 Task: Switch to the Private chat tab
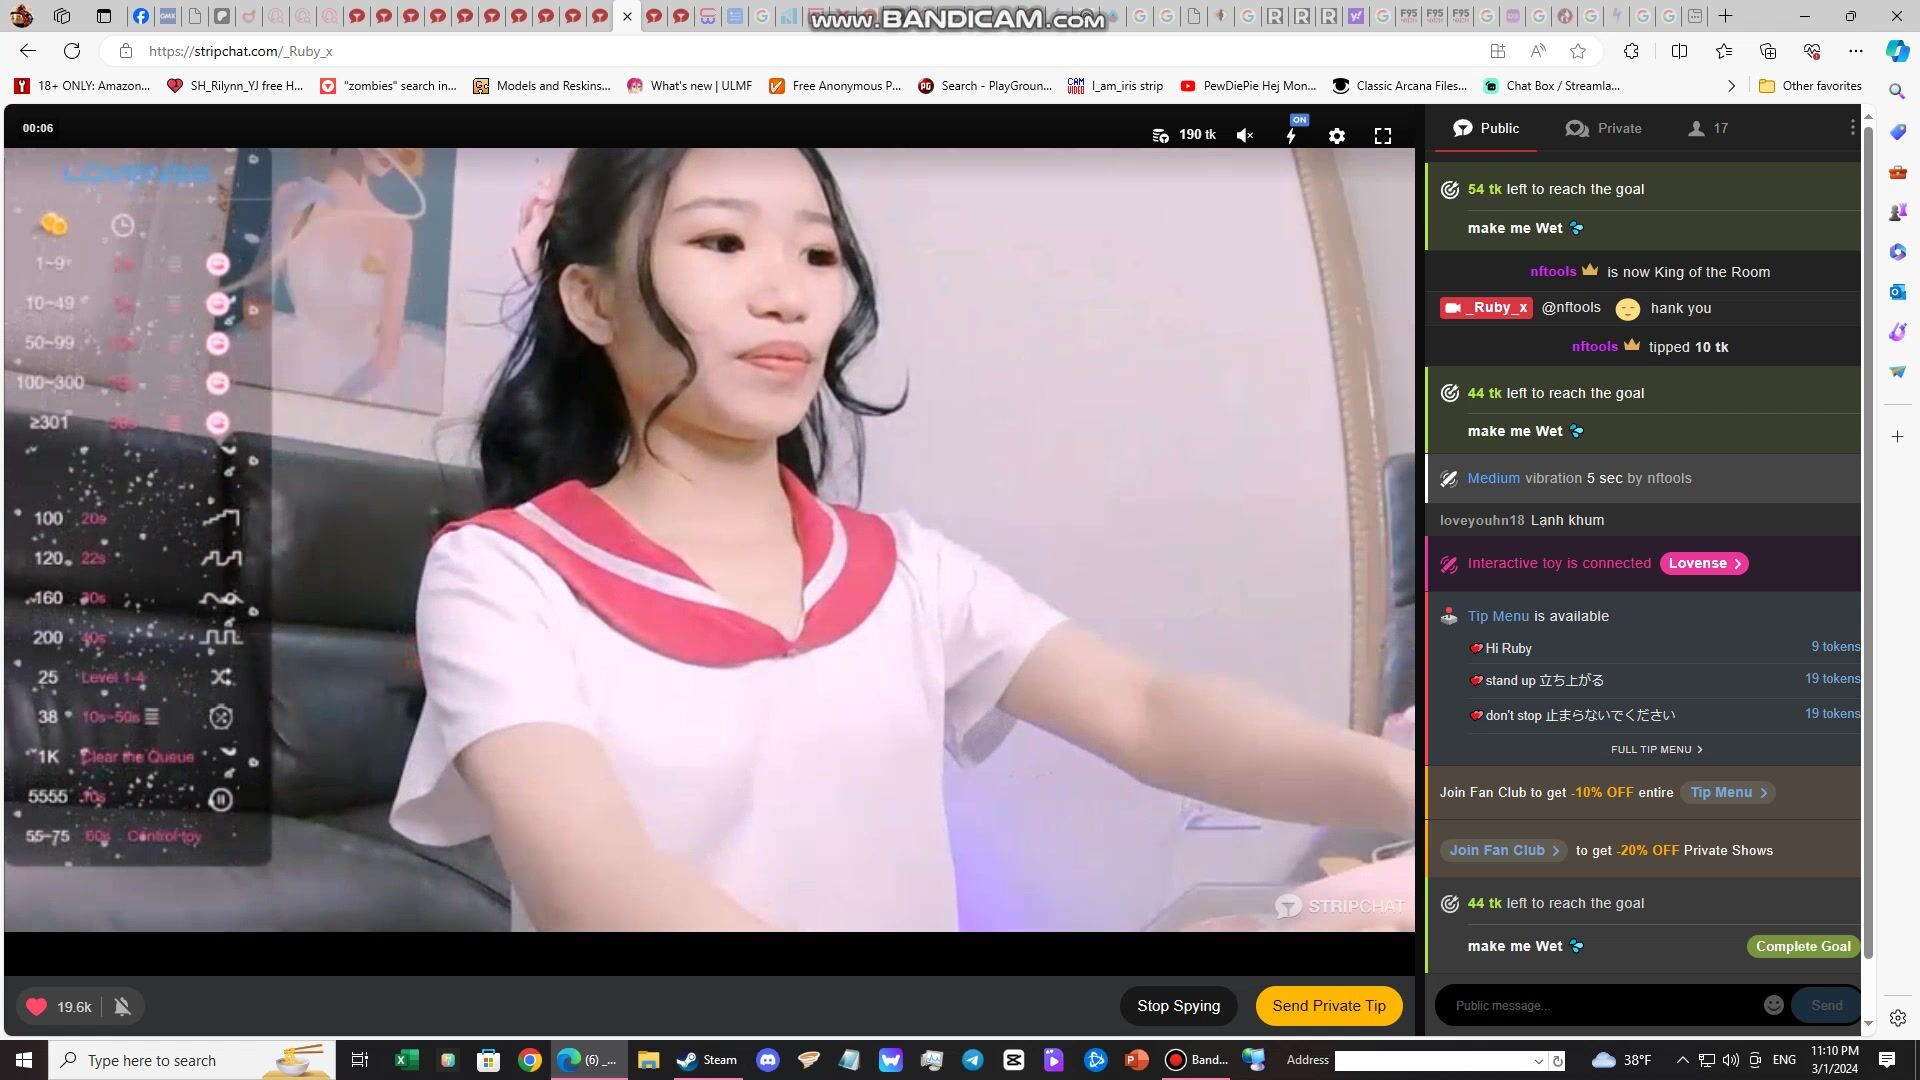(1603, 128)
